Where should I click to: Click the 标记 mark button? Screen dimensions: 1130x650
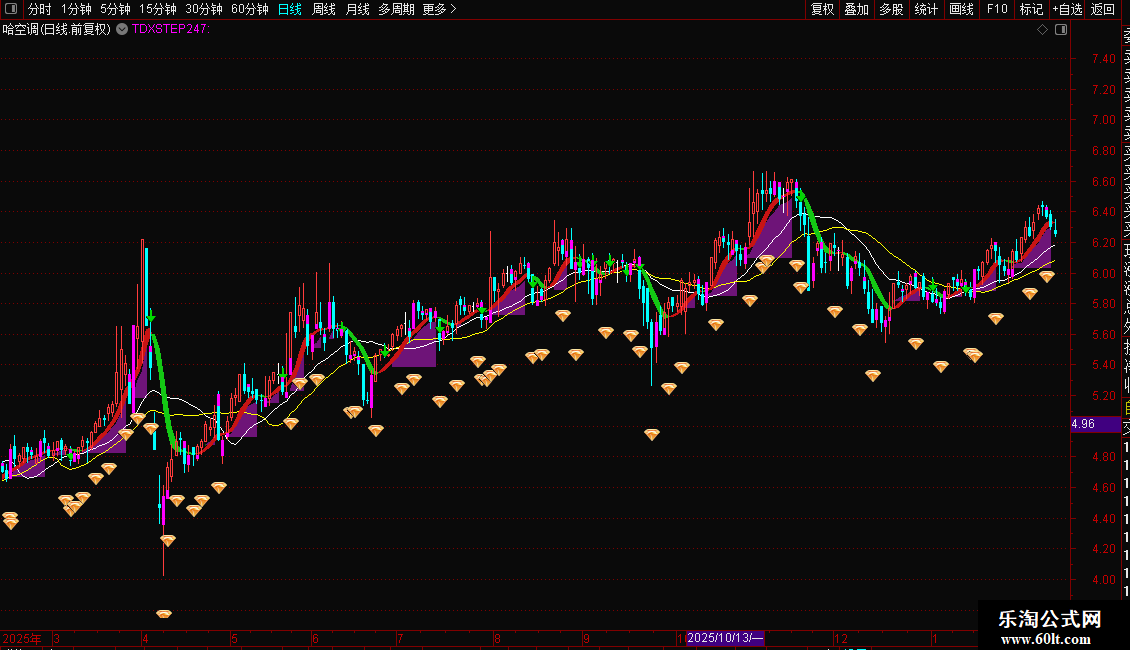(x=1032, y=9)
